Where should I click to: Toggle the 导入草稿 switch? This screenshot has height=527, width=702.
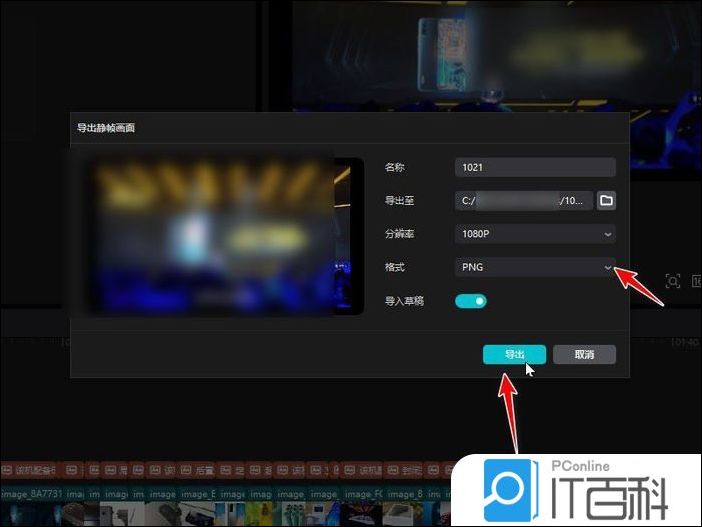471,301
